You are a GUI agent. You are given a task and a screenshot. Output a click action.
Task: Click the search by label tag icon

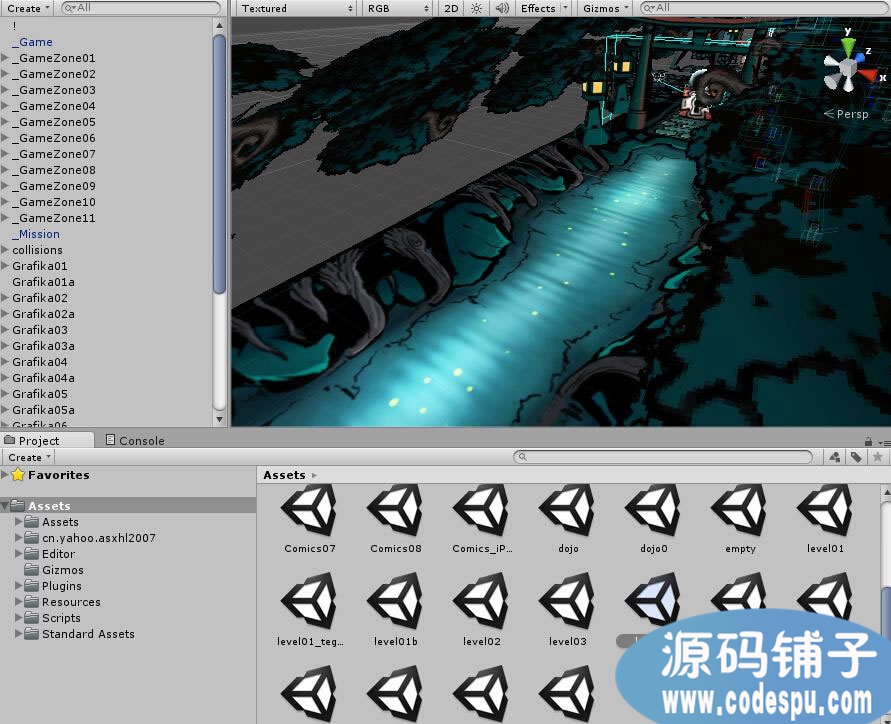856,457
